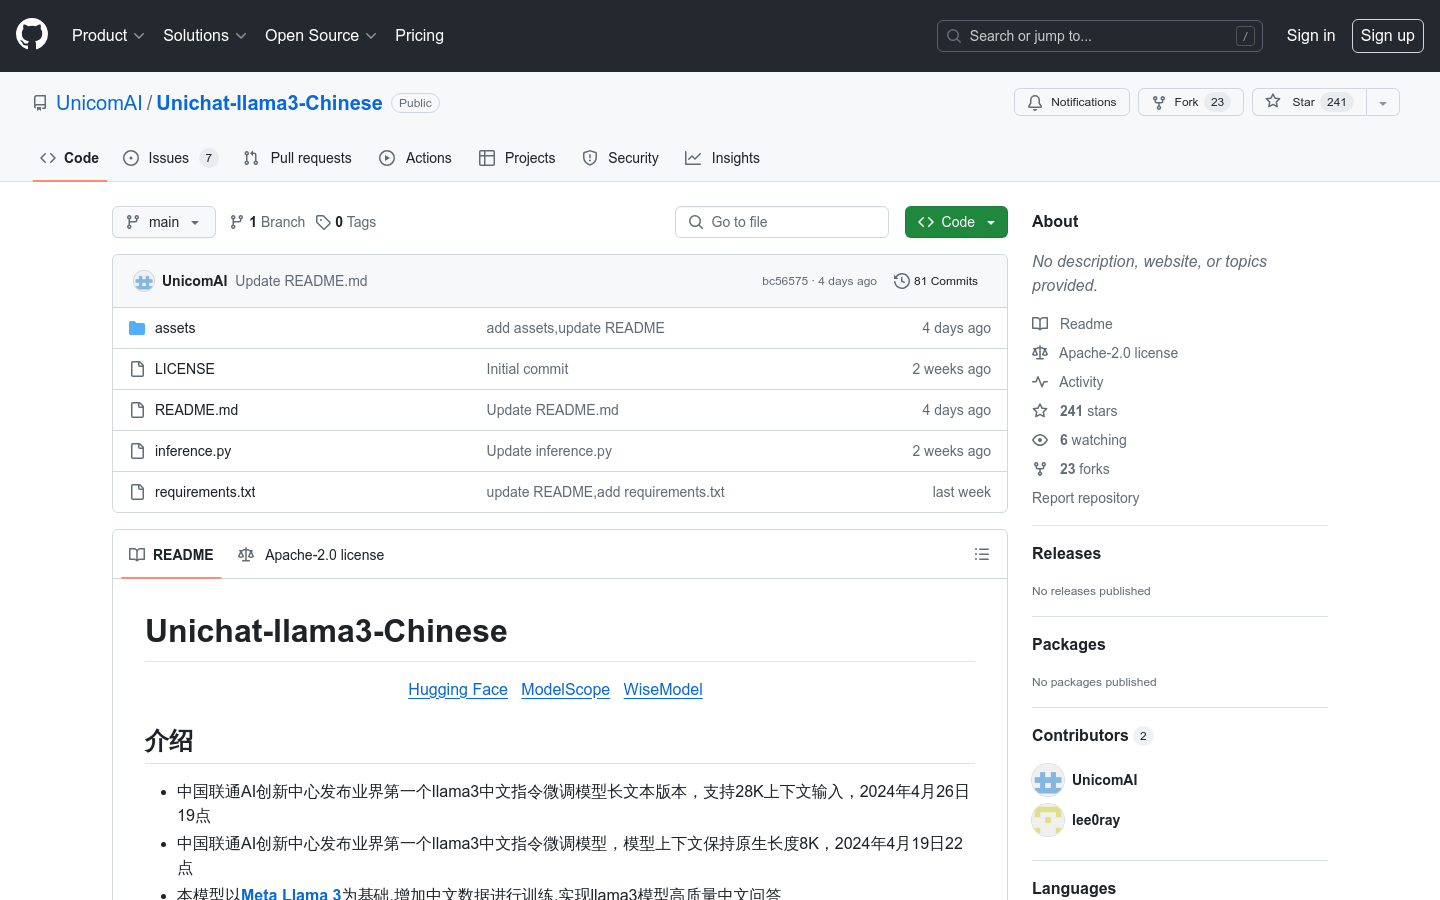Click the Sign in link
The width and height of the screenshot is (1440, 900).
(1310, 35)
